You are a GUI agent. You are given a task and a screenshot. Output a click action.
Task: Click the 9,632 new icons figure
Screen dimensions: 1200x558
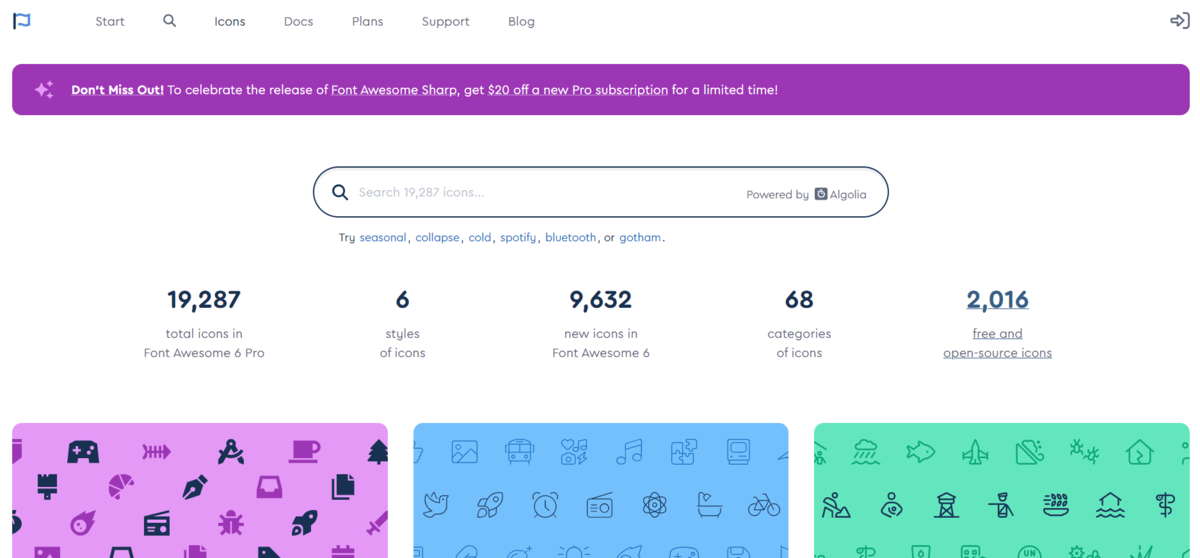pos(601,299)
